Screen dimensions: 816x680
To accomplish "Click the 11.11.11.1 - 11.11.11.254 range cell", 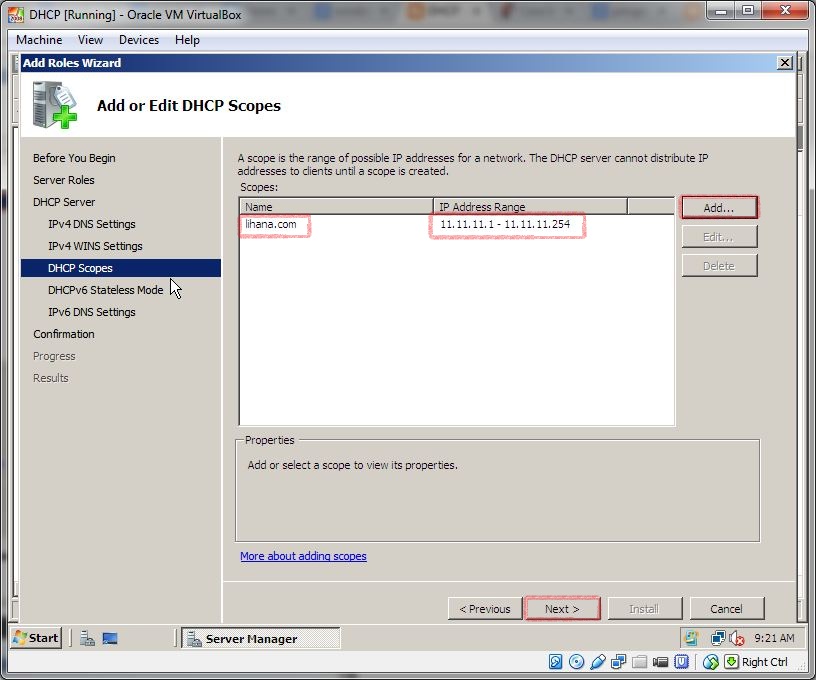I will pyautogui.click(x=505, y=224).
